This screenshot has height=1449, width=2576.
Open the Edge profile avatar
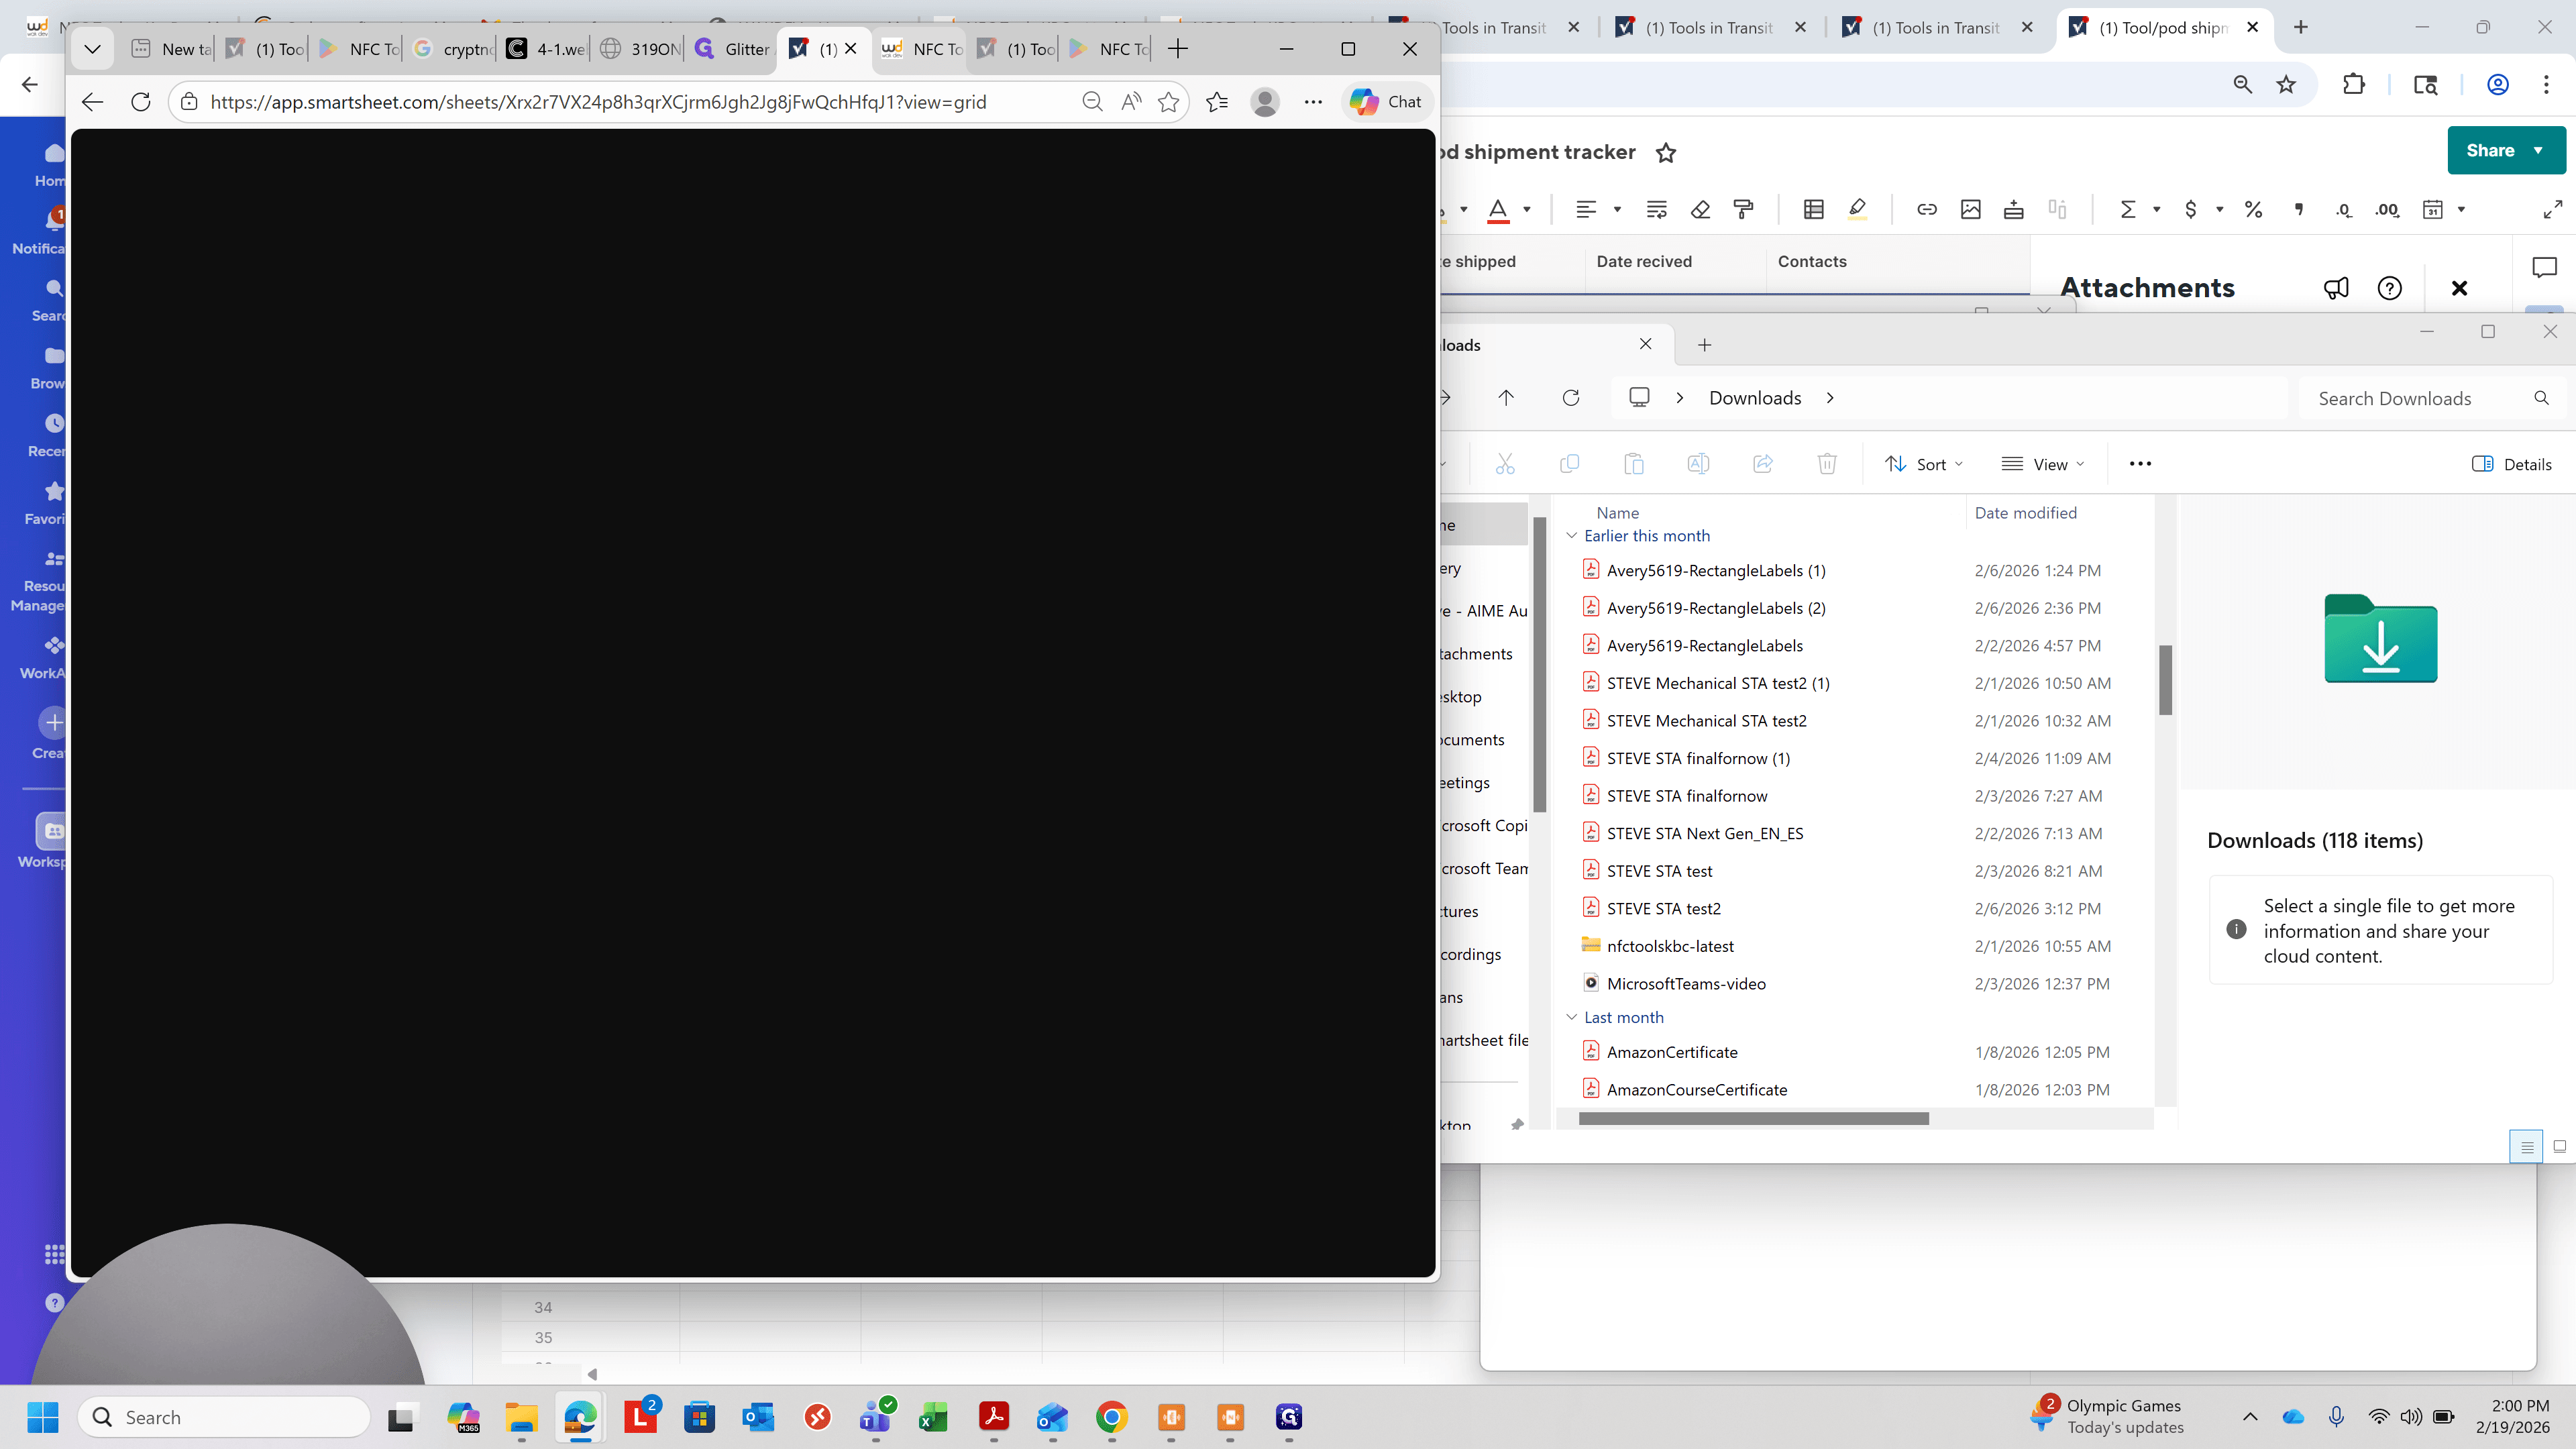(1265, 102)
